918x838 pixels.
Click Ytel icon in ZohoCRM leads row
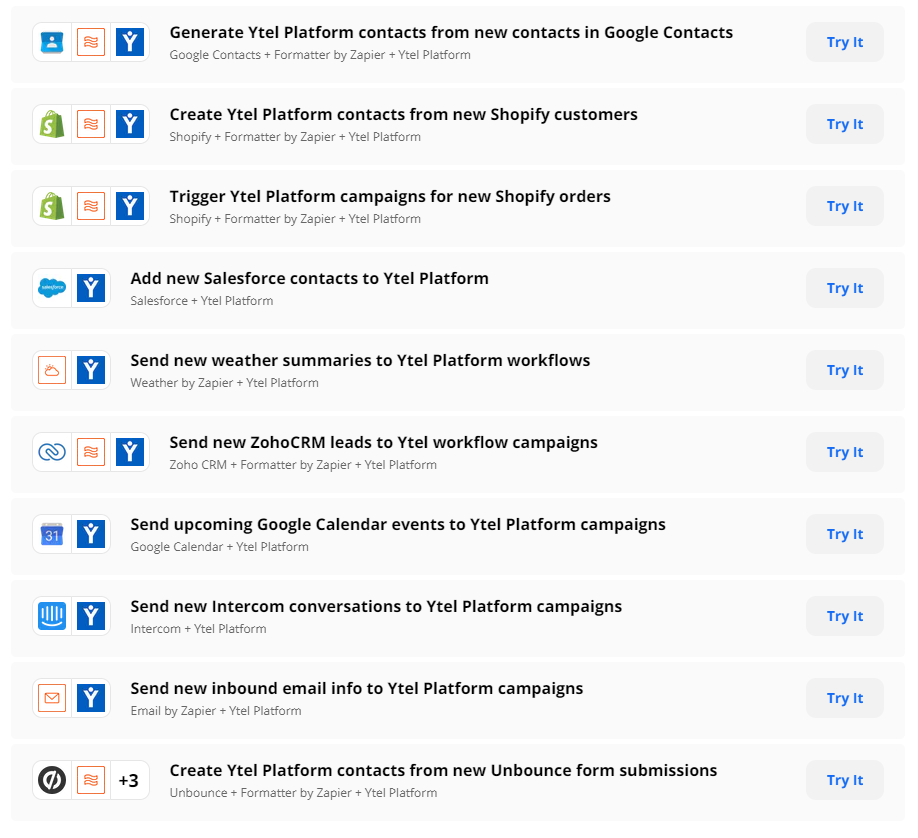click(130, 452)
